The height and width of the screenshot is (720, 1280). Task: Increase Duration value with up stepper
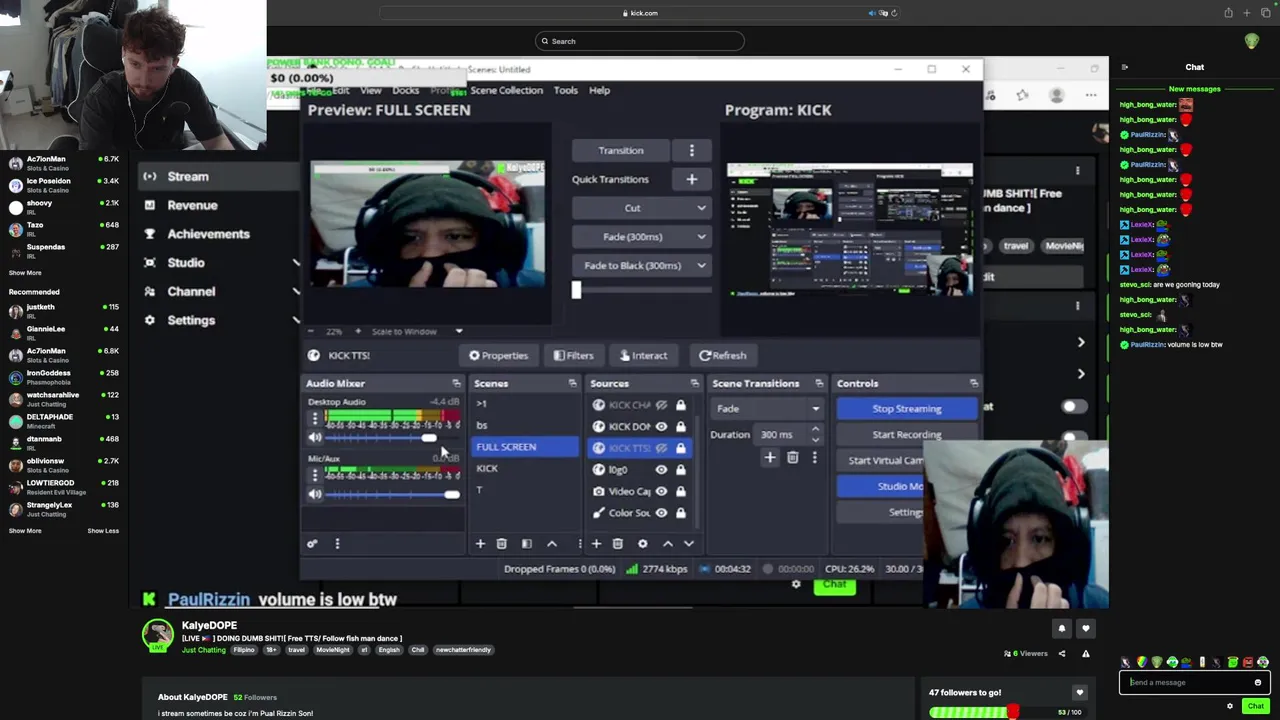click(815, 429)
